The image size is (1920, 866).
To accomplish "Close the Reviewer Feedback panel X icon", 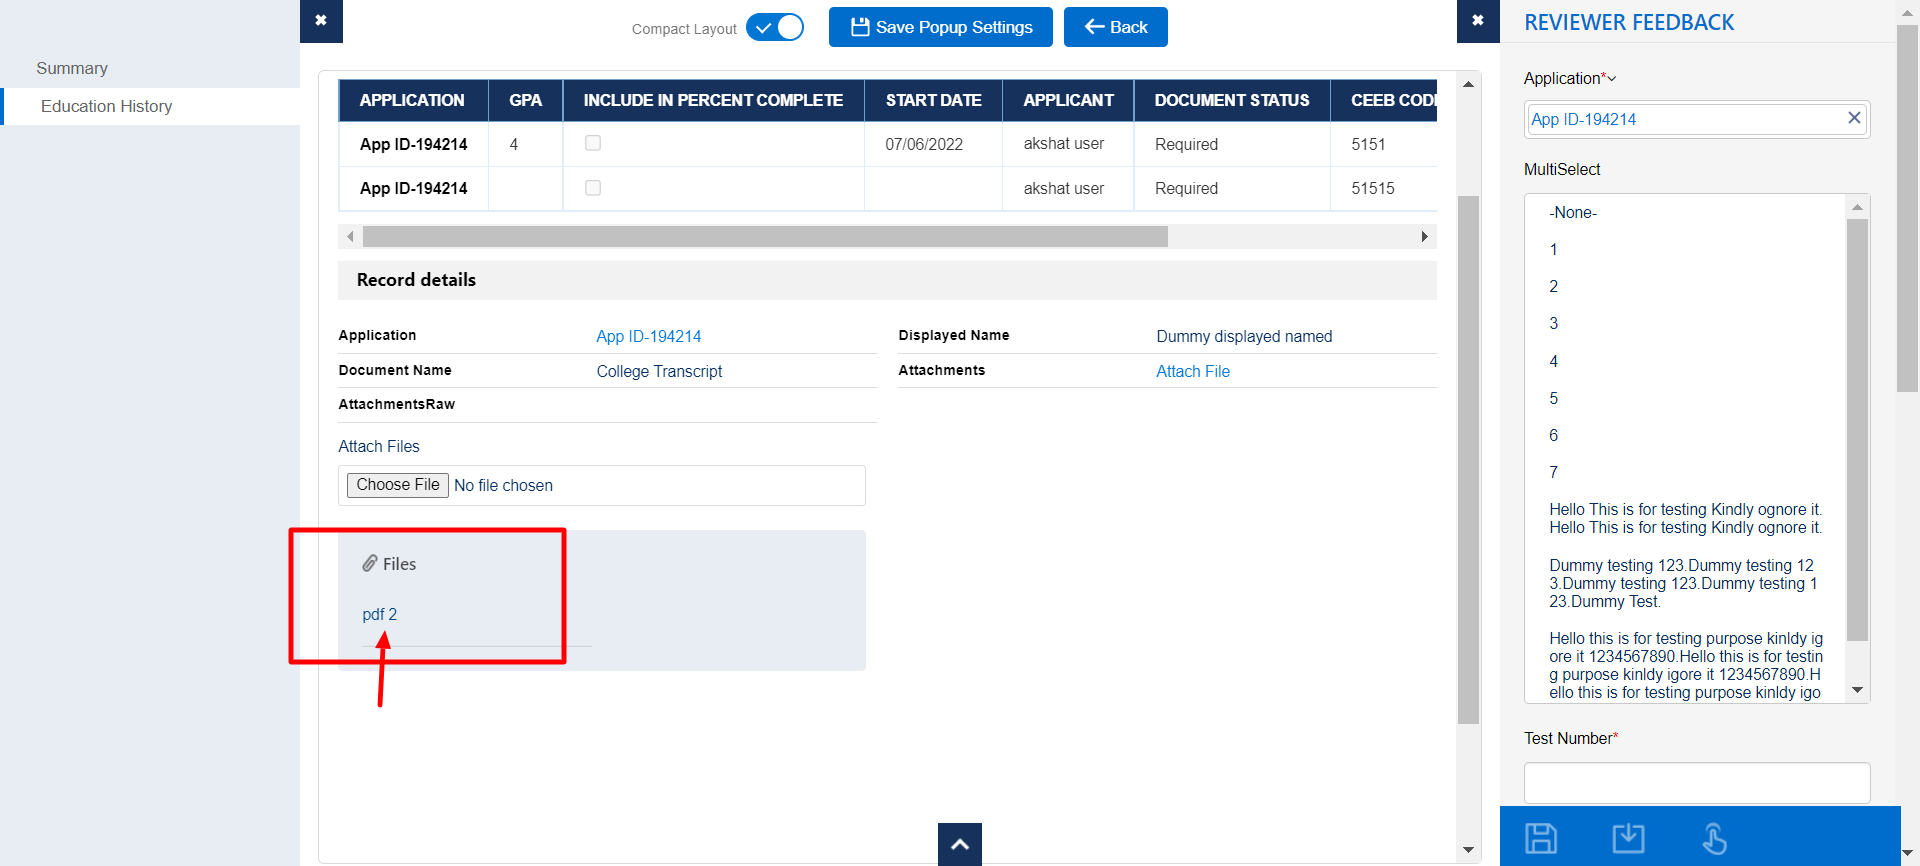I will click(x=1478, y=21).
